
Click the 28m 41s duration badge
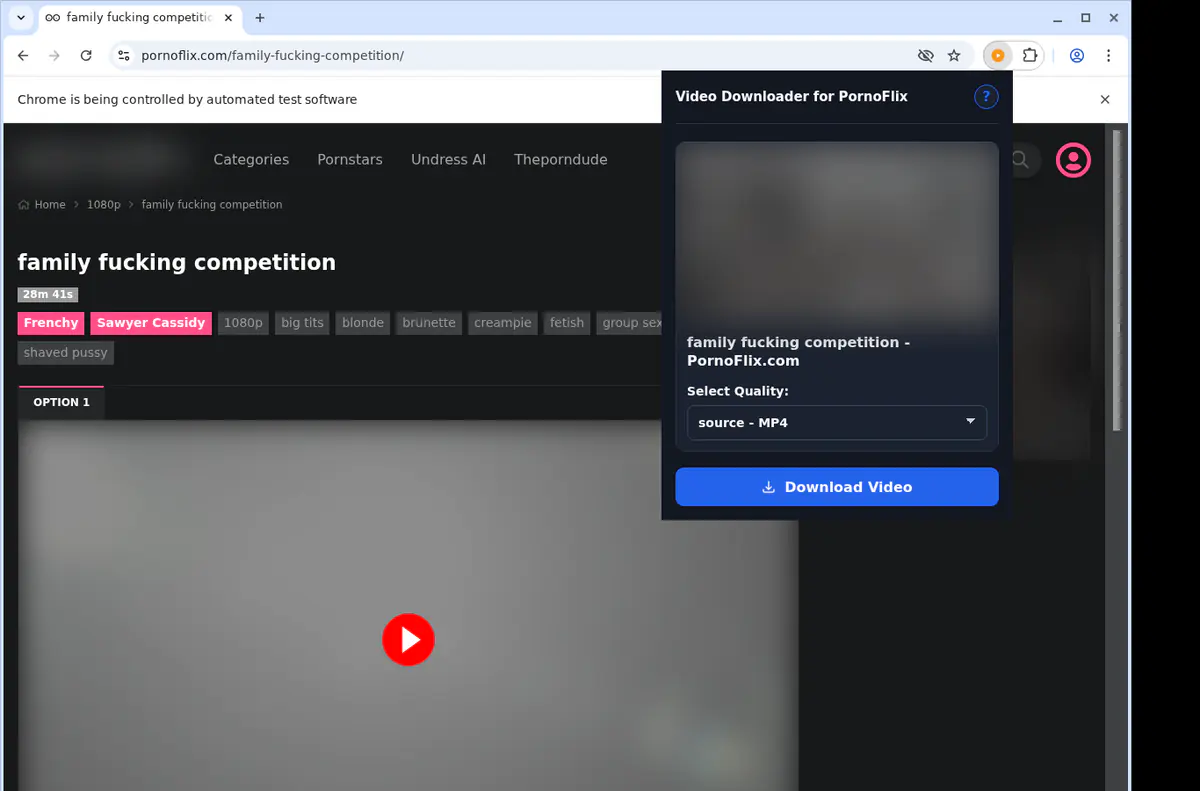(x=48, y=294)
